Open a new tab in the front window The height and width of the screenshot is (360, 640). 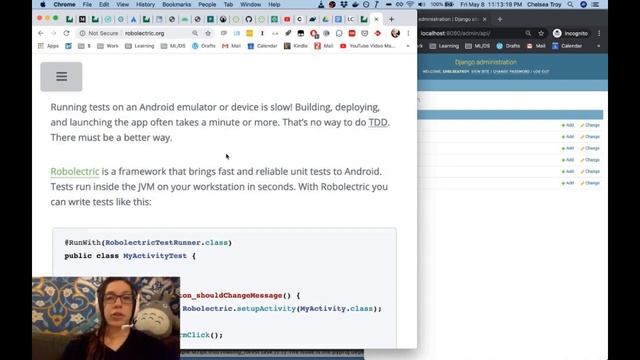tap(391, 19)
